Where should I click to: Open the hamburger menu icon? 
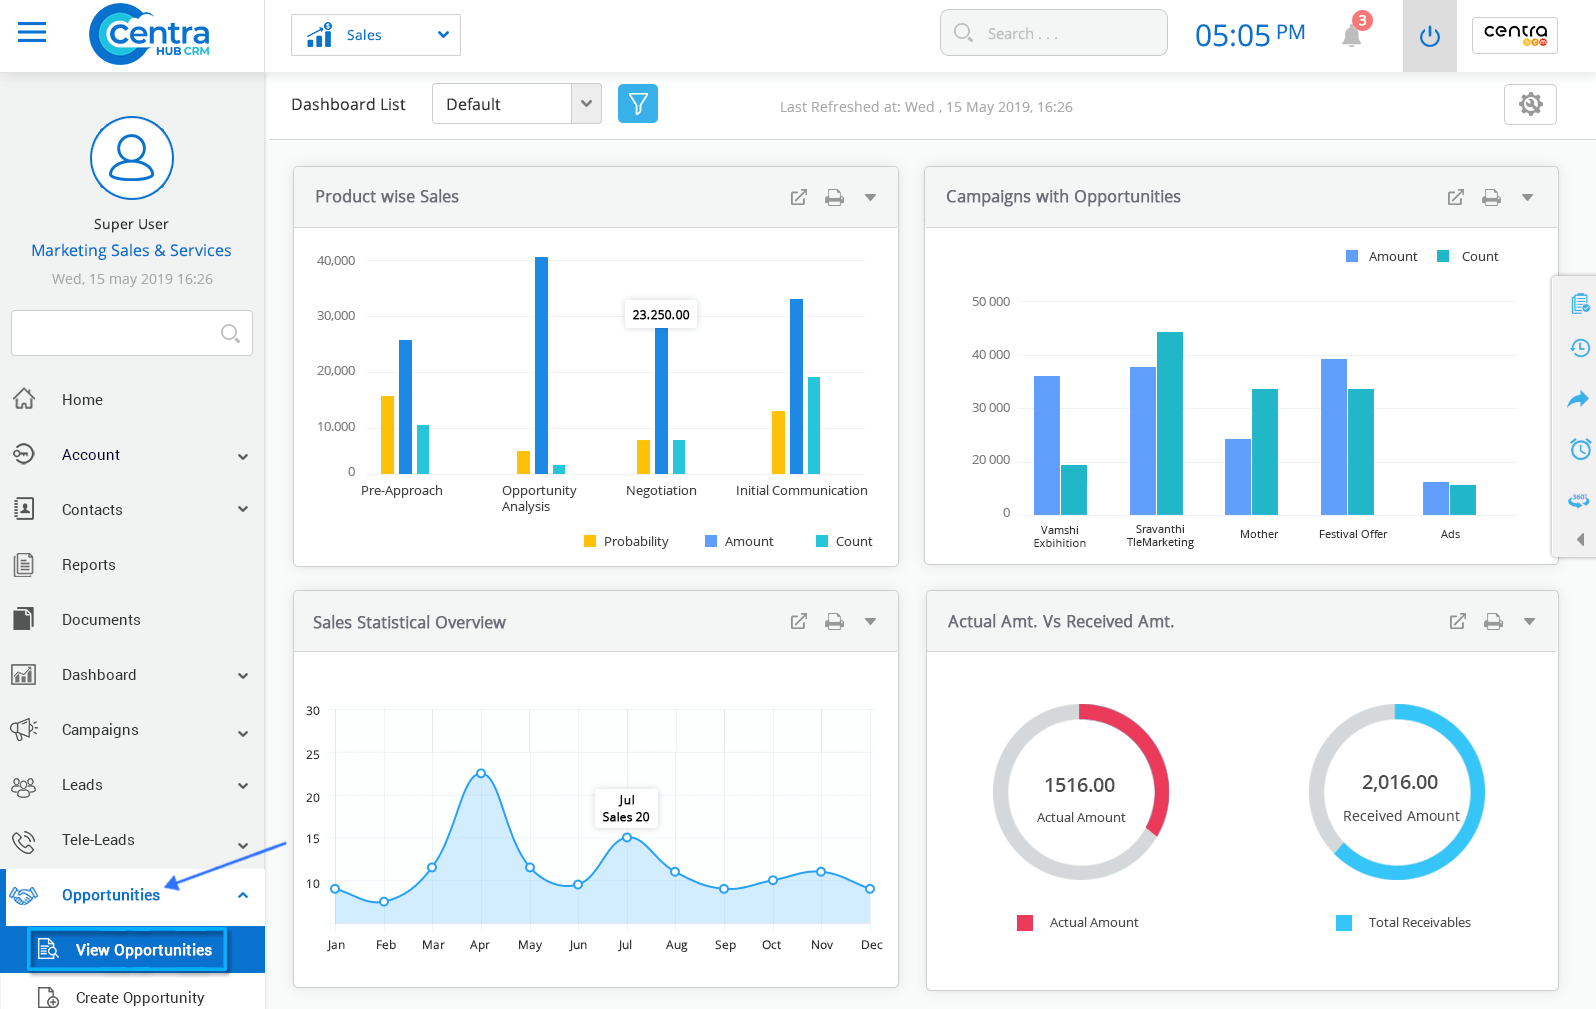point(32,33)
